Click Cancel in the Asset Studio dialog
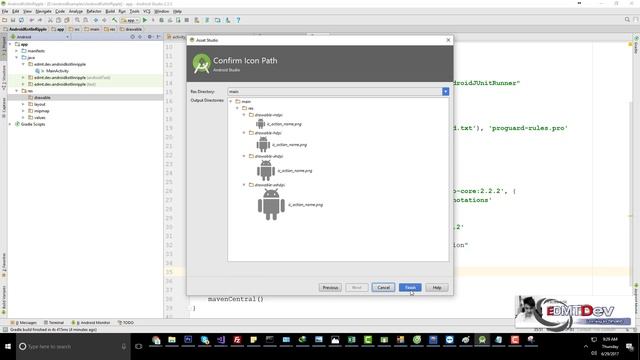 383,287
